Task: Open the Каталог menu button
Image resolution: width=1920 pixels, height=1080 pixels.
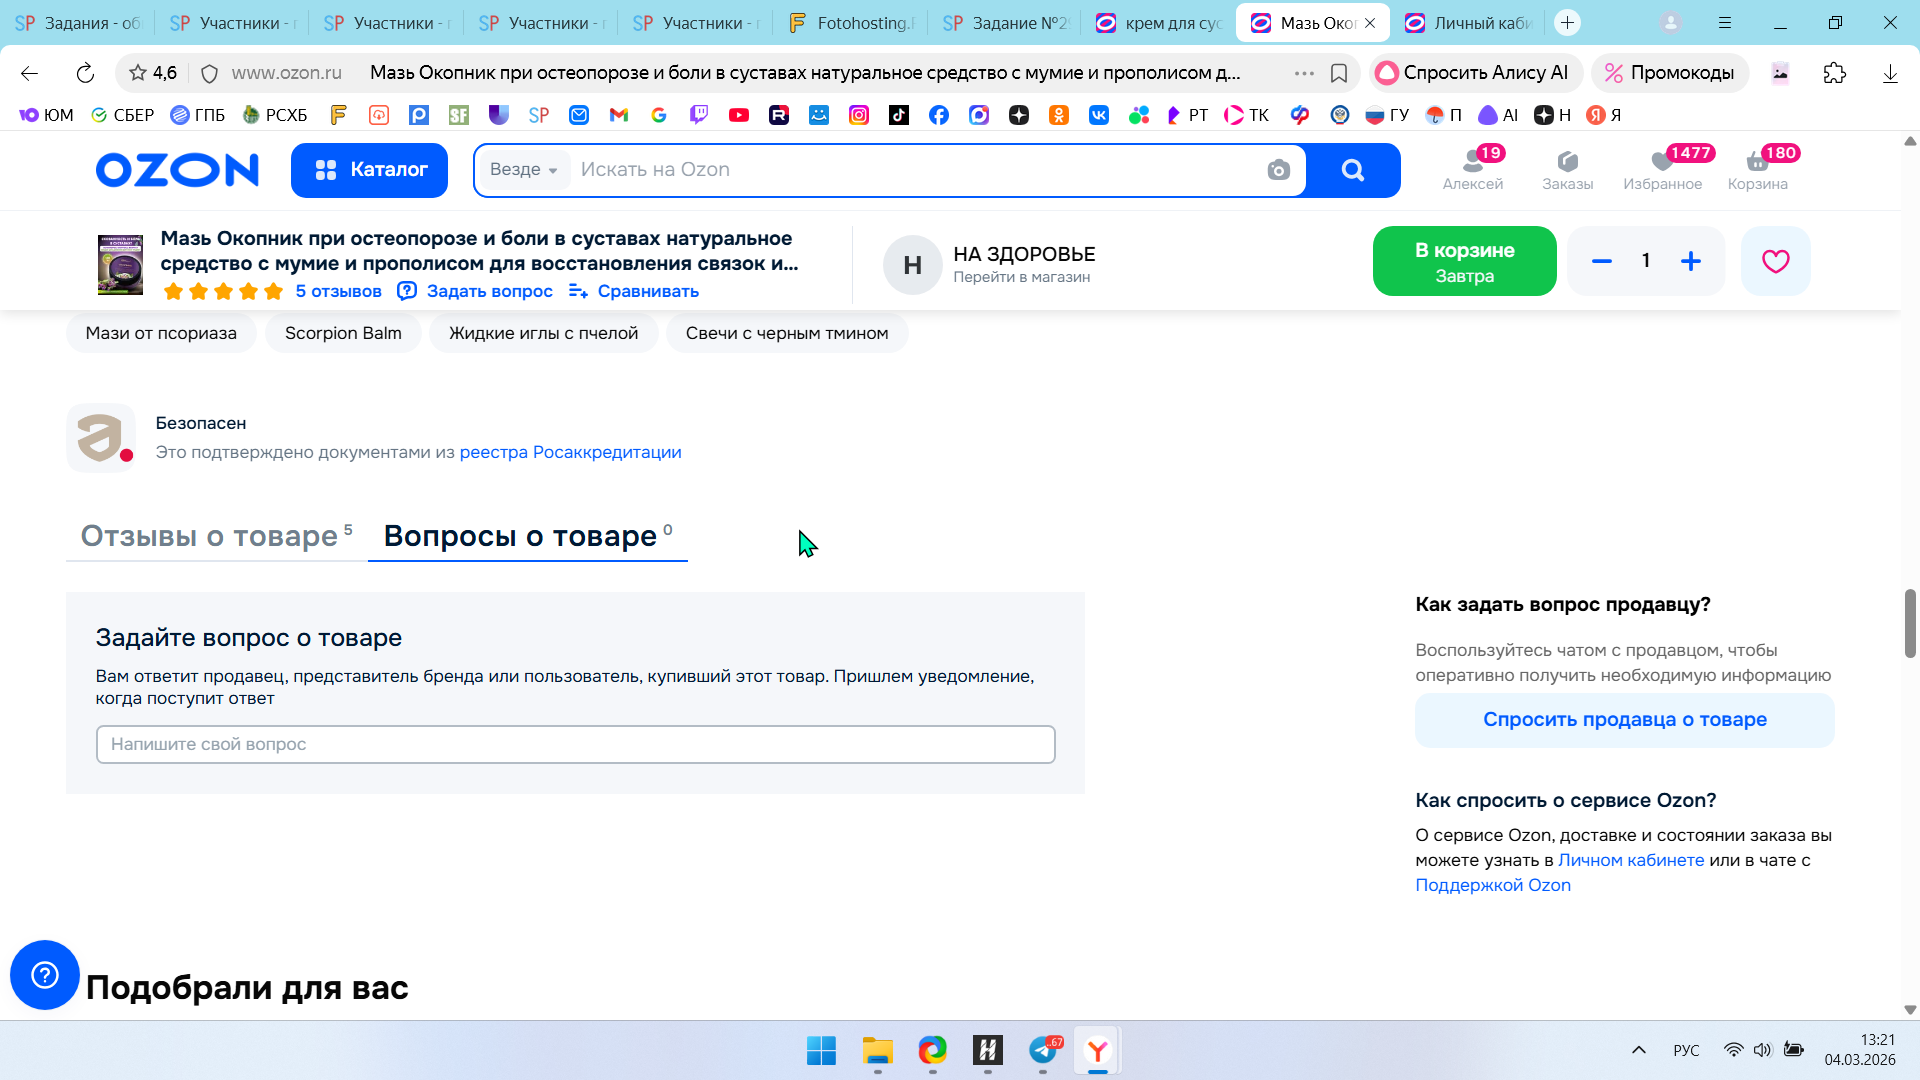Action: (369, 170)
